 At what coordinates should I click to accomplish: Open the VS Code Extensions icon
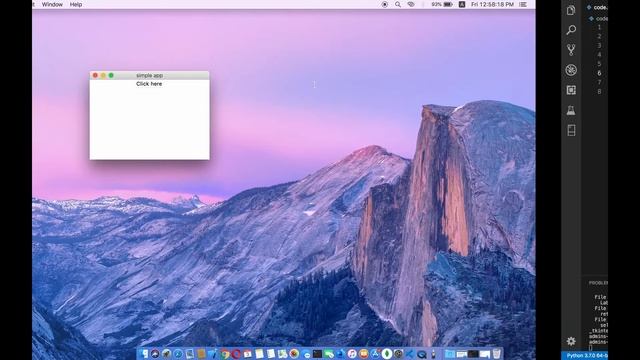[571, 90]
